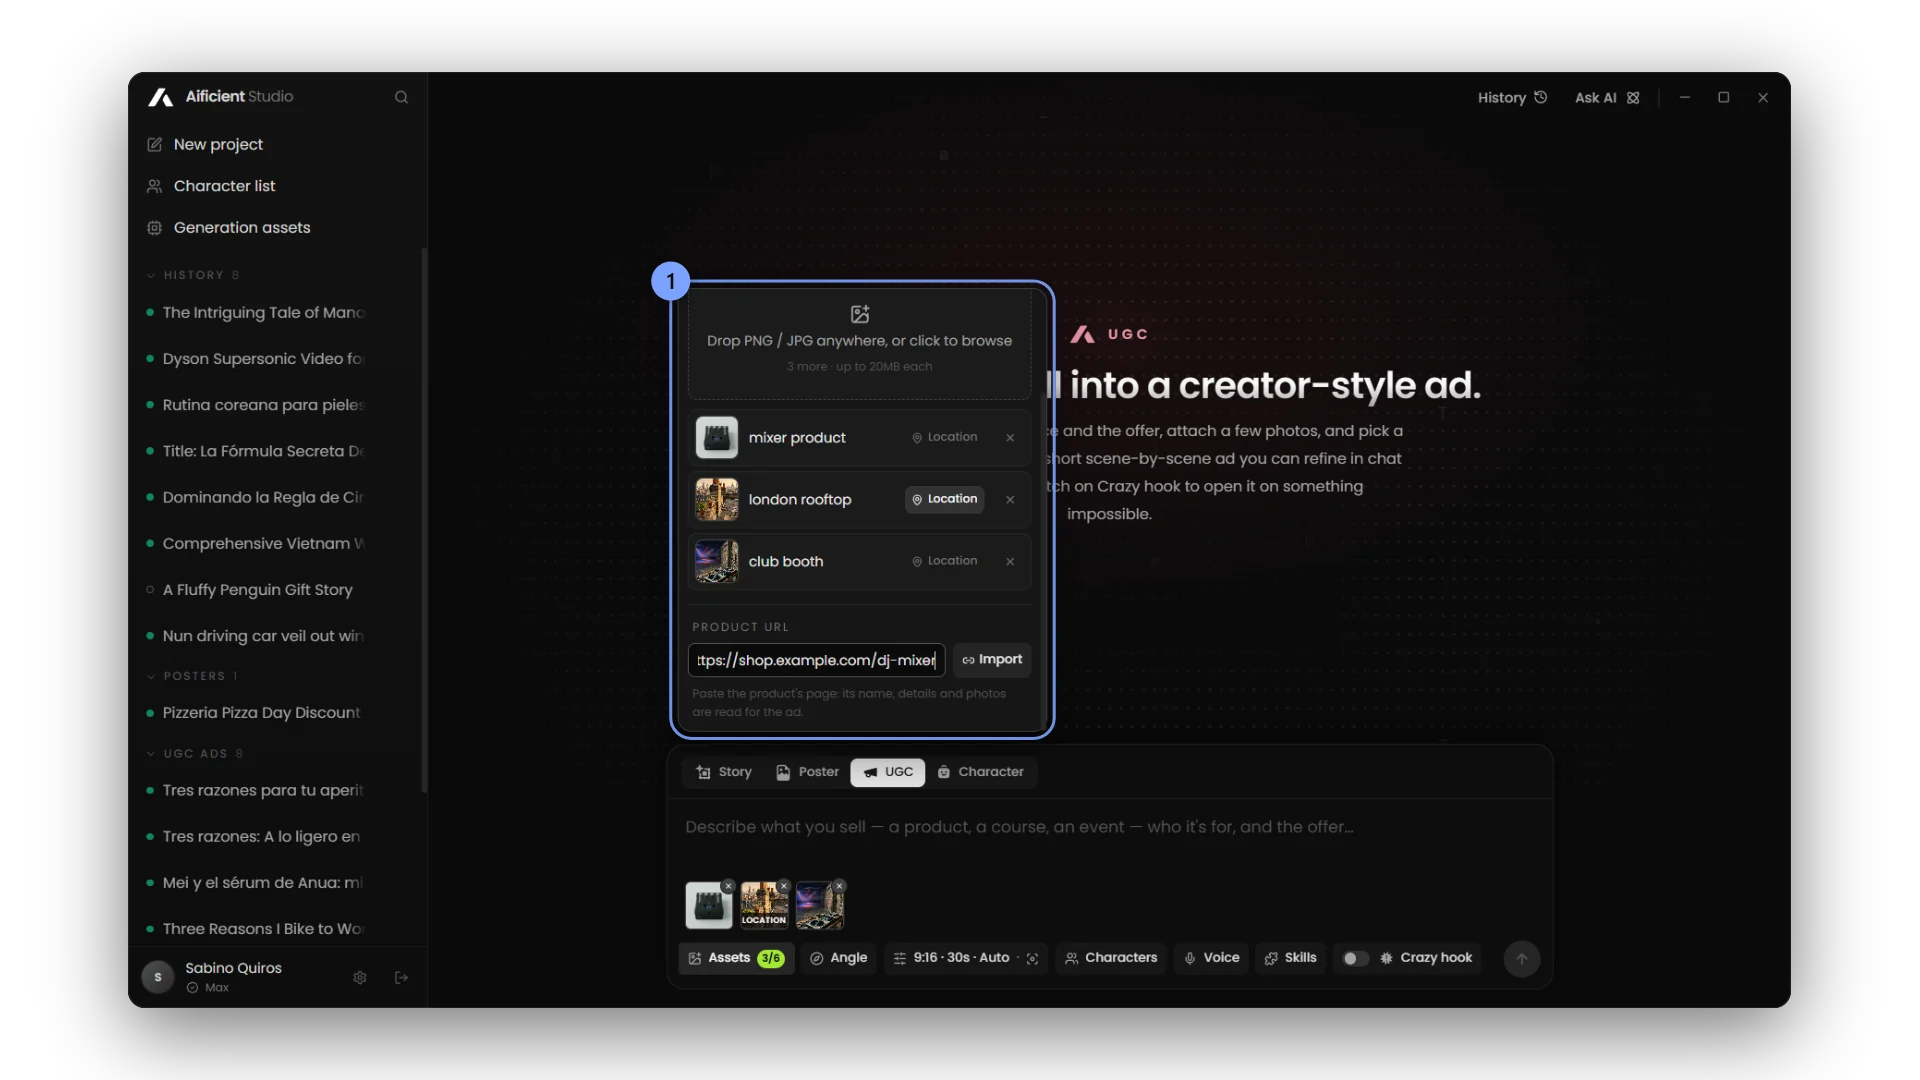This screenshot has height=1080, width=1920.
Task: Click the mixer product thumbnail in the list
Action: click(717, 438)
